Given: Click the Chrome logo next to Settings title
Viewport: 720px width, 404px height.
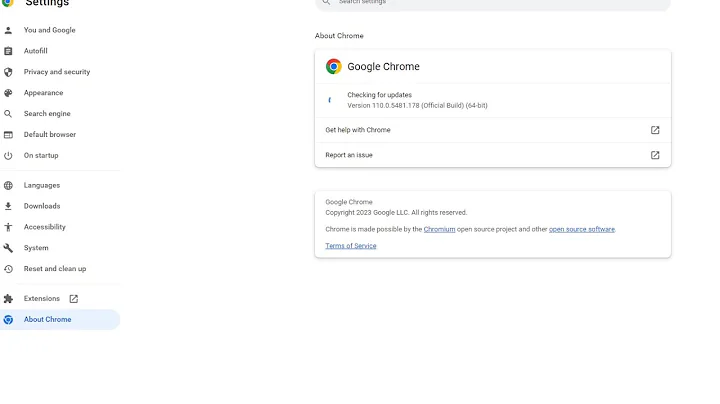Looking at the screenshot, I should tap(8, 3).
